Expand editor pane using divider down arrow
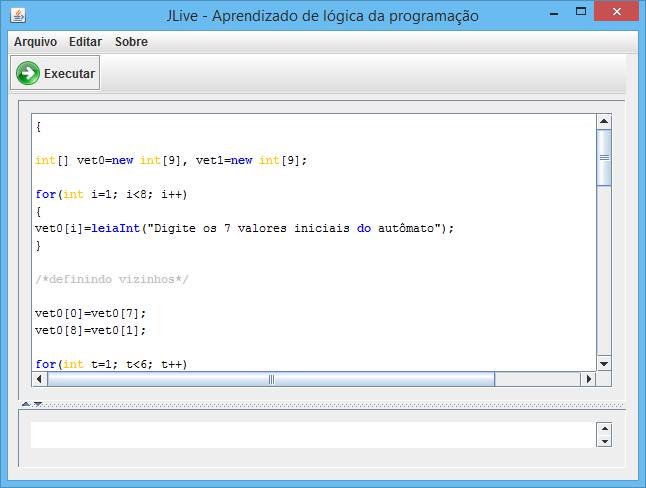The height and width of the screenshot is (488, 646). pos(38,404)
